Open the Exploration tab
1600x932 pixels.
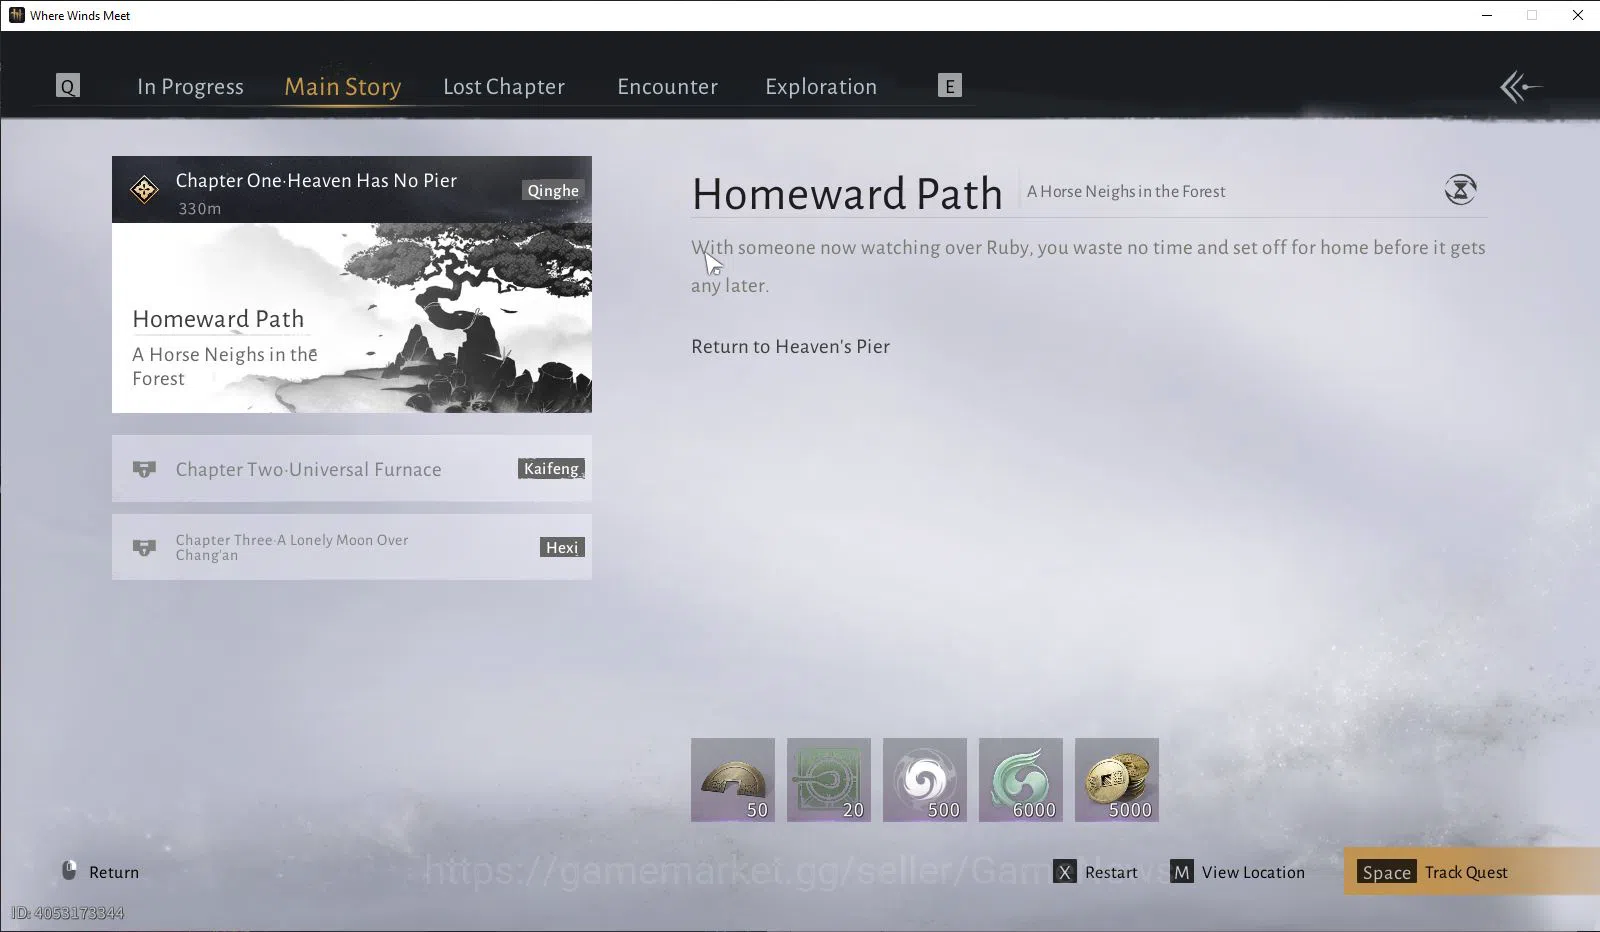click(821, 87)
